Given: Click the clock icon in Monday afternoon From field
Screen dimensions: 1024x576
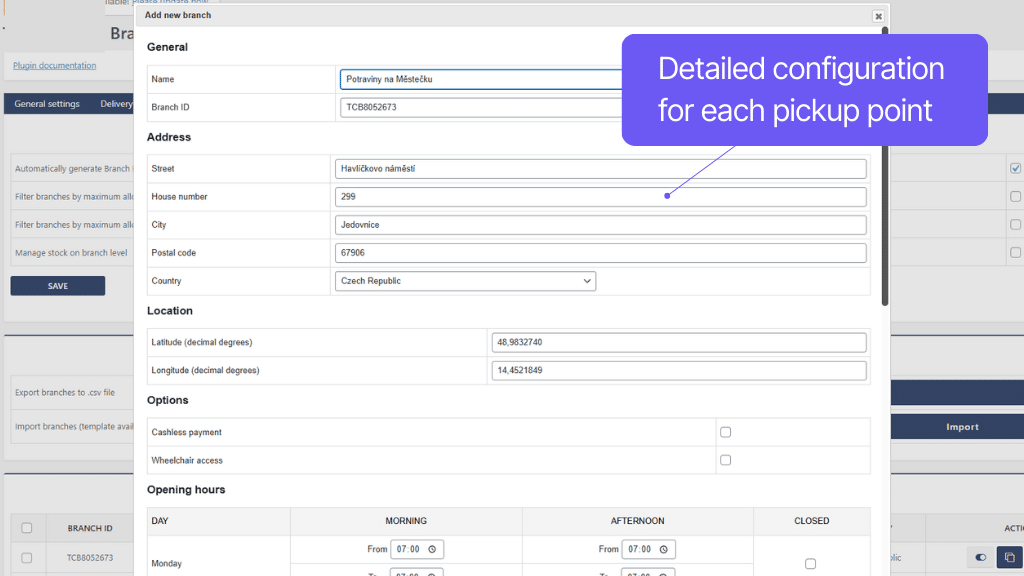Looking at the screenshot, I should 664,550.
